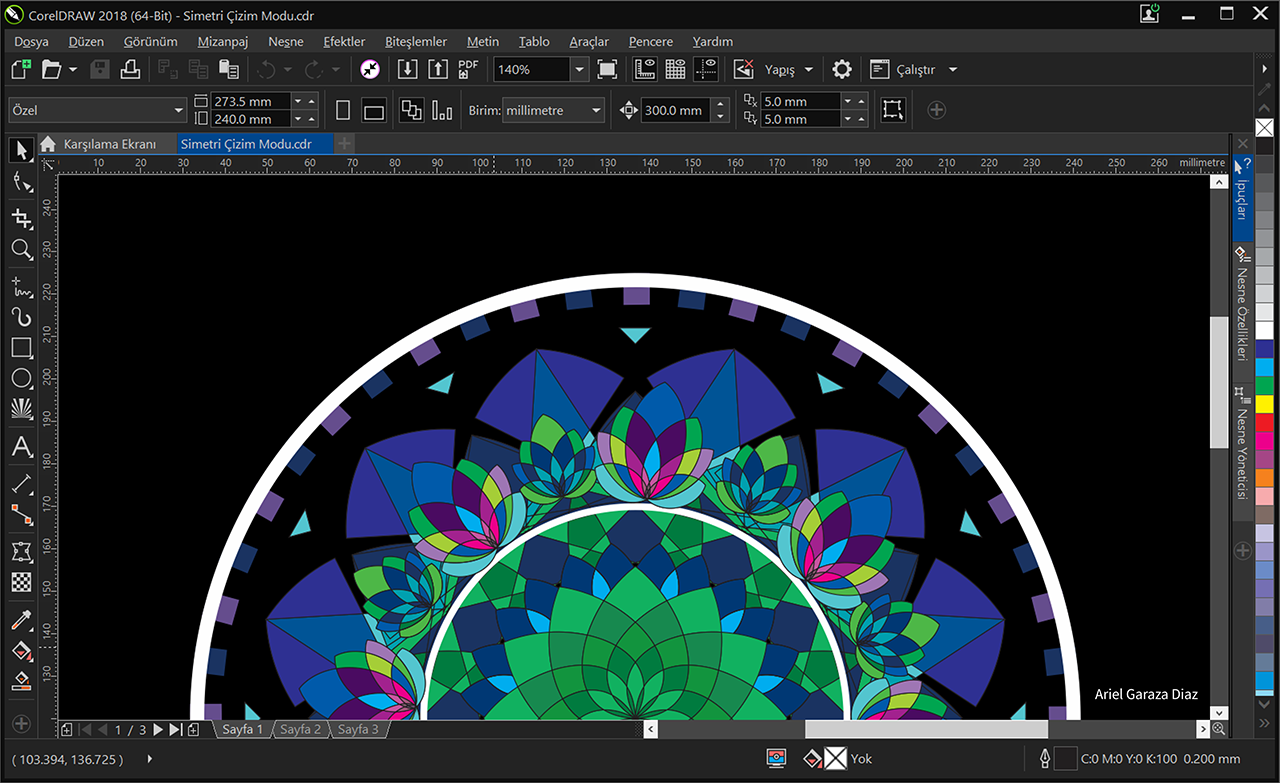Print the current document
The image size is (1280, 783).
[130, 69]
